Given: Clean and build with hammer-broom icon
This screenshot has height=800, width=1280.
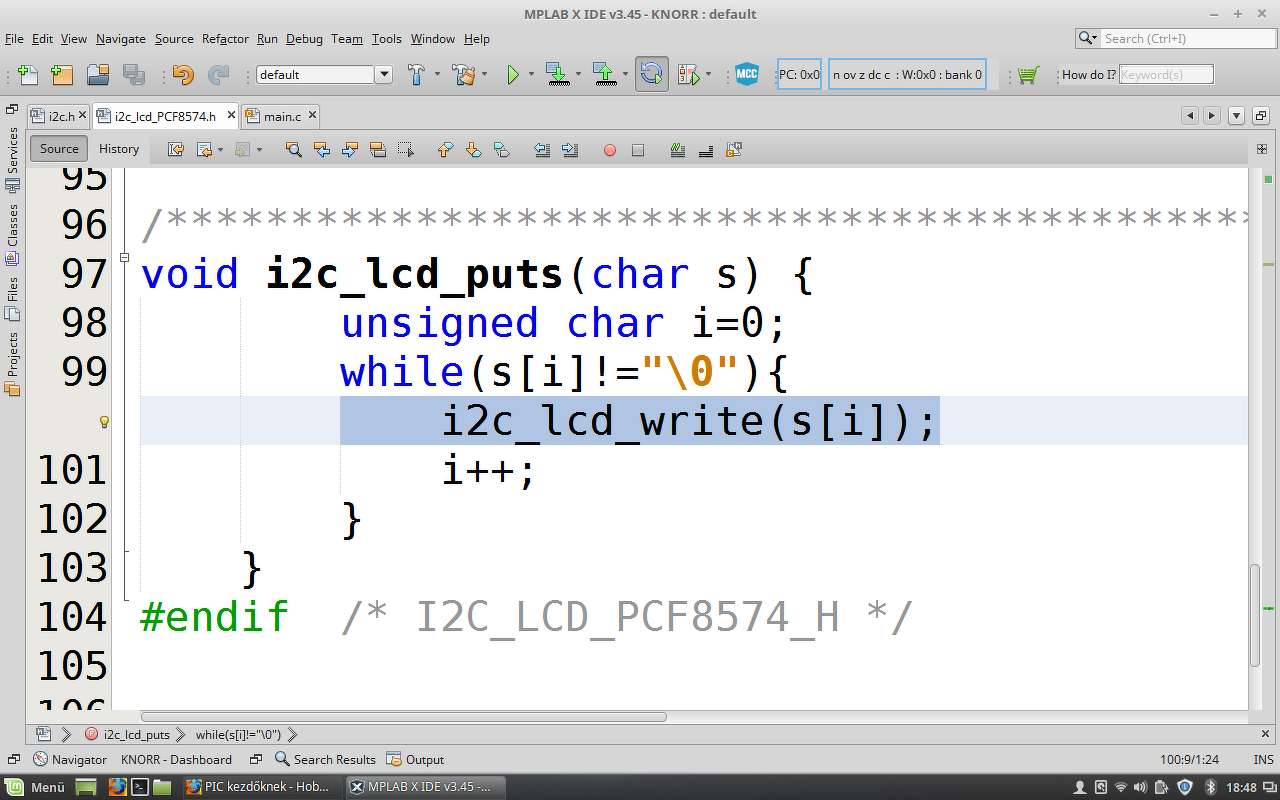Looking at the screenshot, I should (x=463, y=74).
